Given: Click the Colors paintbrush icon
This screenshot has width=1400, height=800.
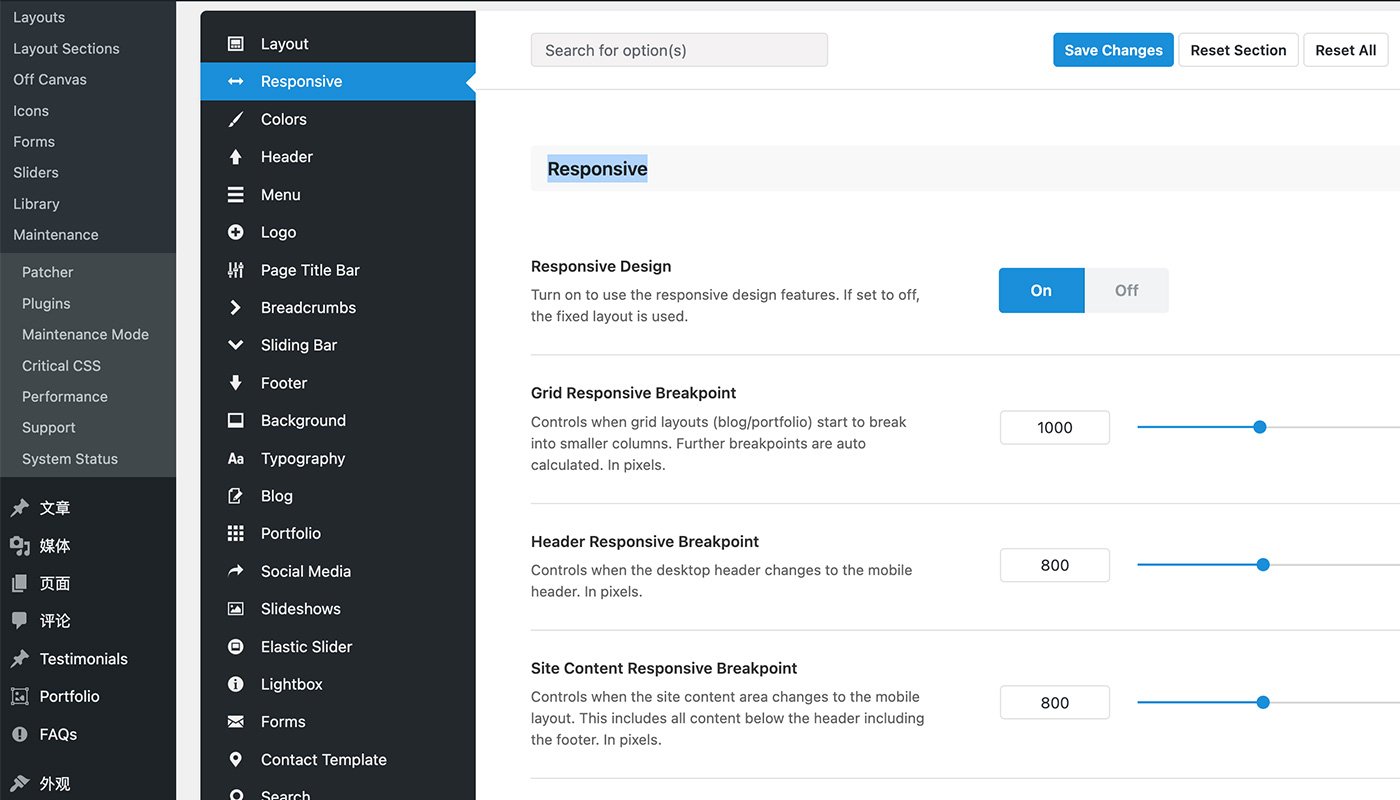Looking at the screenshot, I should click(236, 119).
